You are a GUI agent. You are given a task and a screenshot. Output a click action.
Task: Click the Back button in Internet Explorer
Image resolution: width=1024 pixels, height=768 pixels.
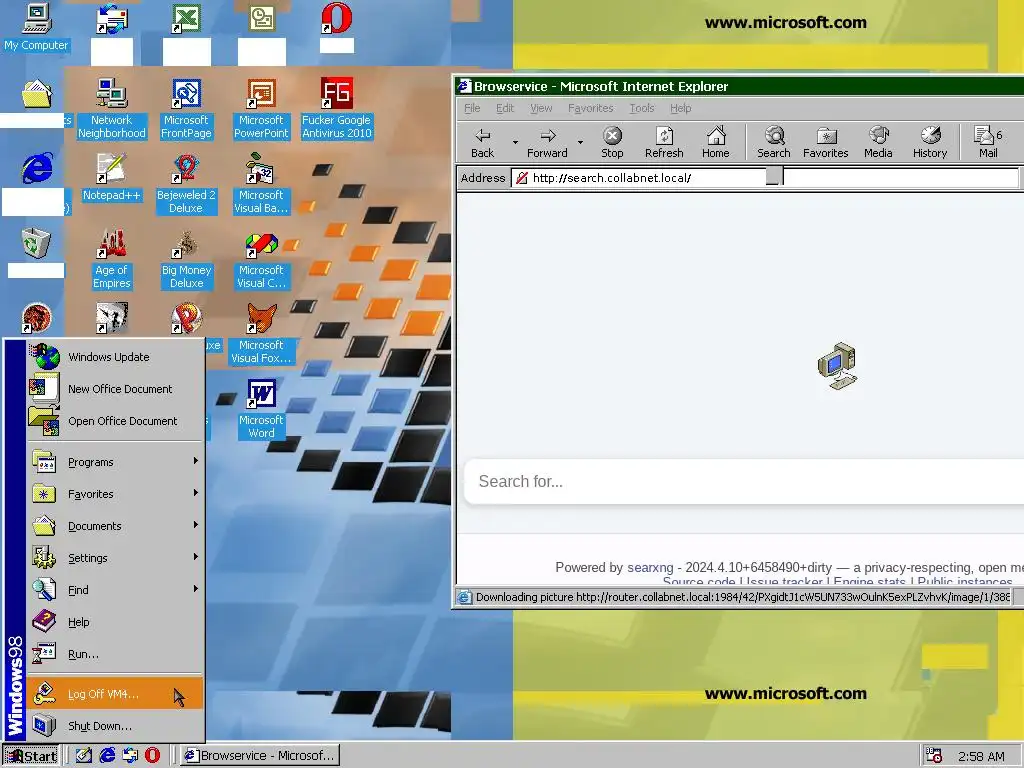point(483,142)
